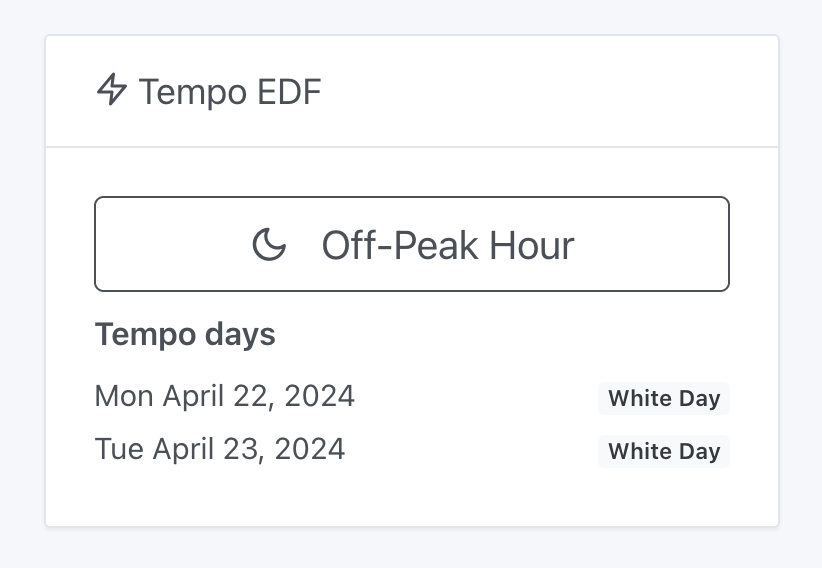Viewport: 822px width, 568px height.
Task: Click the moon icon for Off-Peak Hour
Action: [x=269, y=244]
